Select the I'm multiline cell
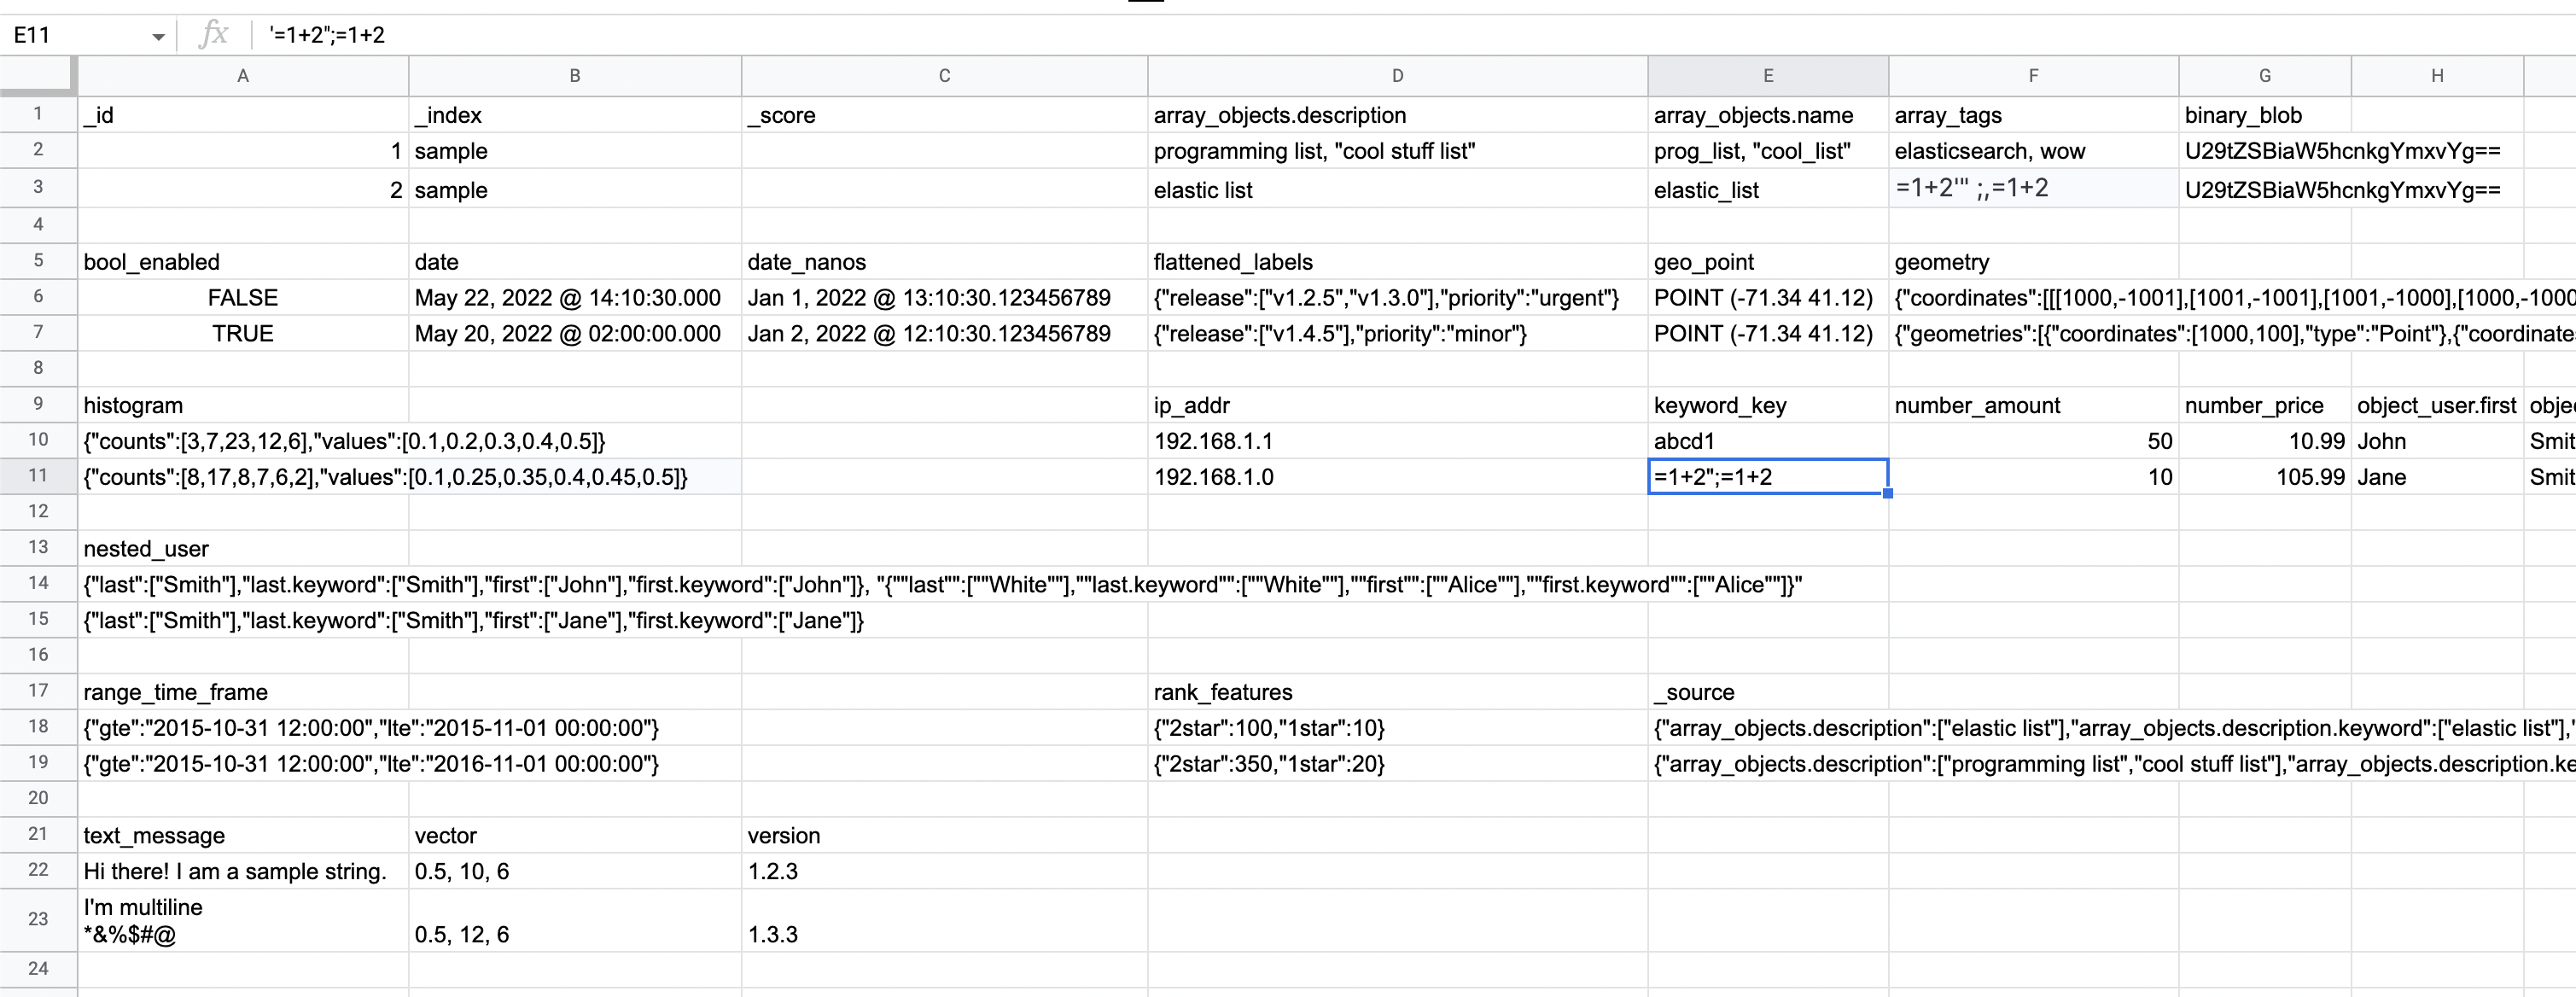 243,920
